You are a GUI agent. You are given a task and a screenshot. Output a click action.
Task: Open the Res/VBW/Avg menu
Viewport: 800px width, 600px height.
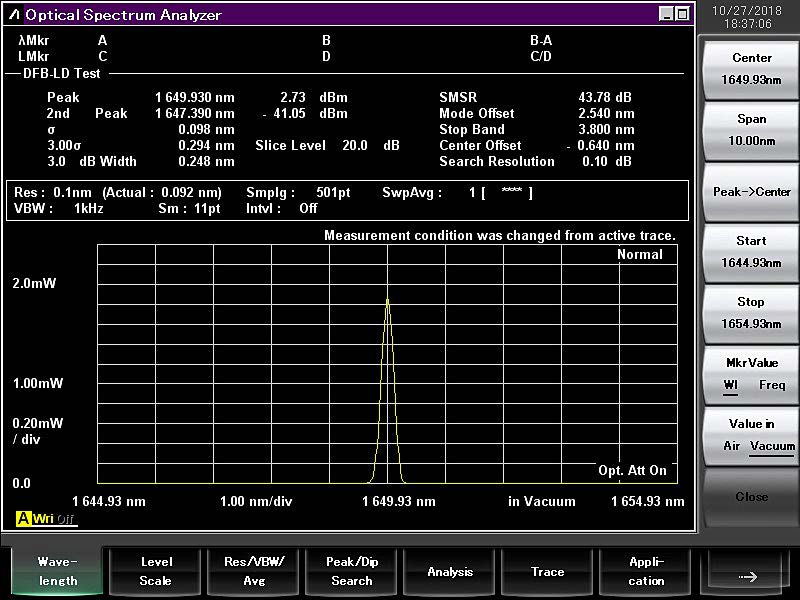click(254, 571)
